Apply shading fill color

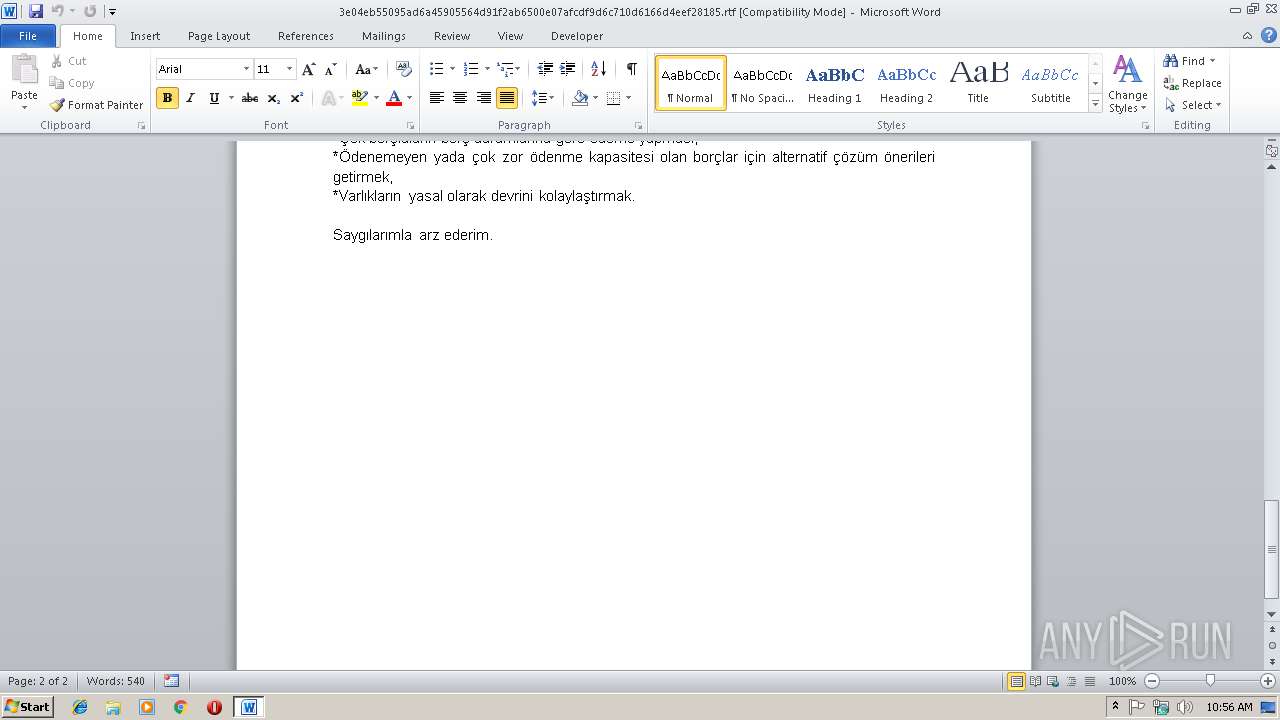(580, 98)
